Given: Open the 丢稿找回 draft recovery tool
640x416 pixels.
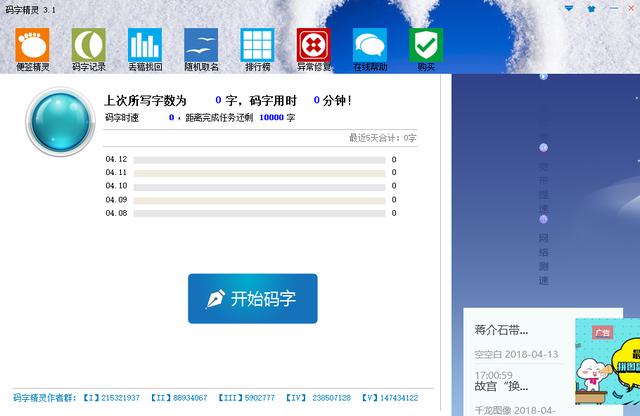Looking at the screenshot, I should [145, 49].
